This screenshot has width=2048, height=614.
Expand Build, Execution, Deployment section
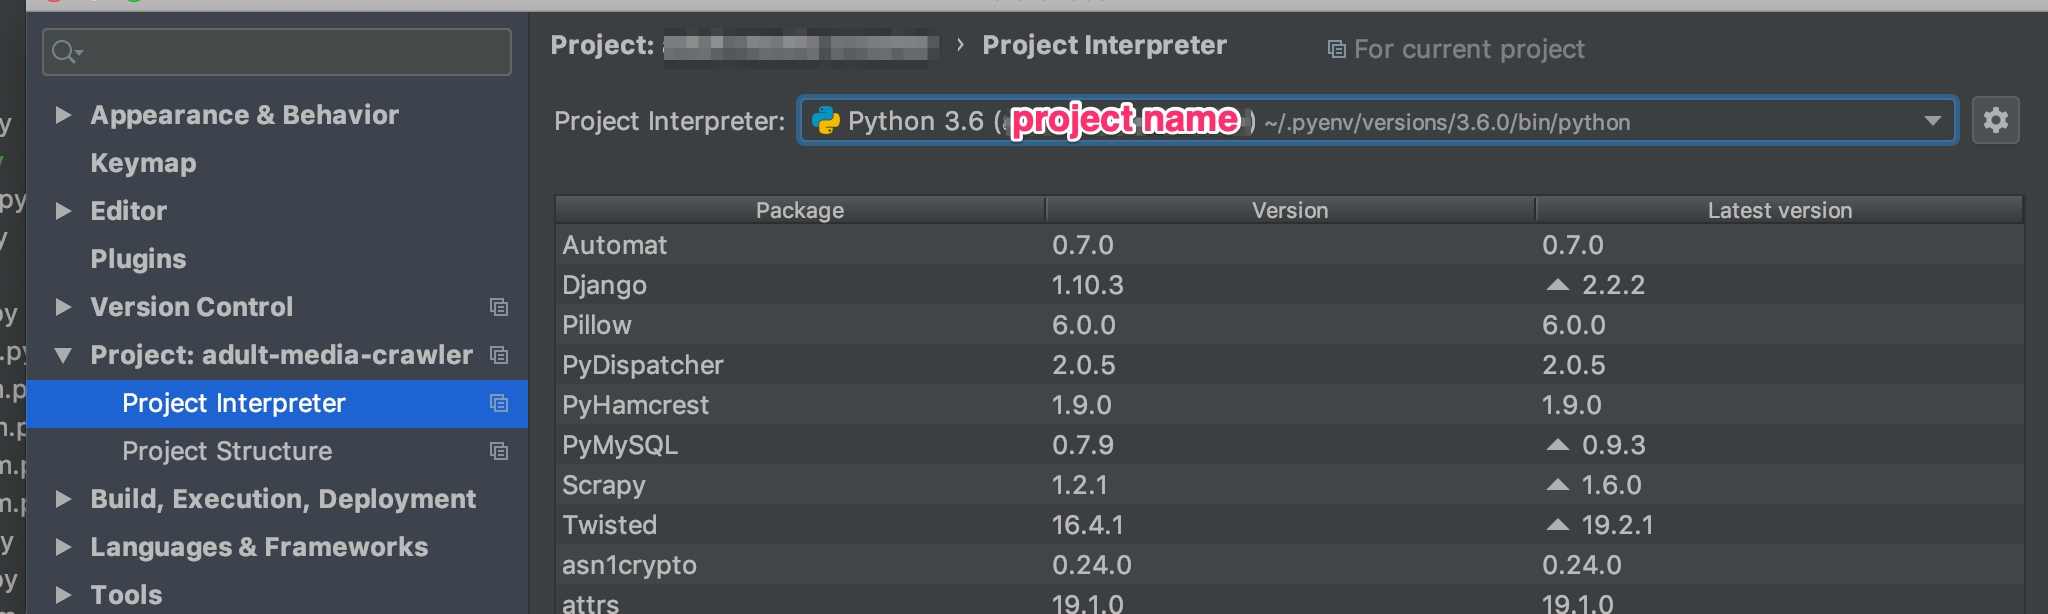63,499
